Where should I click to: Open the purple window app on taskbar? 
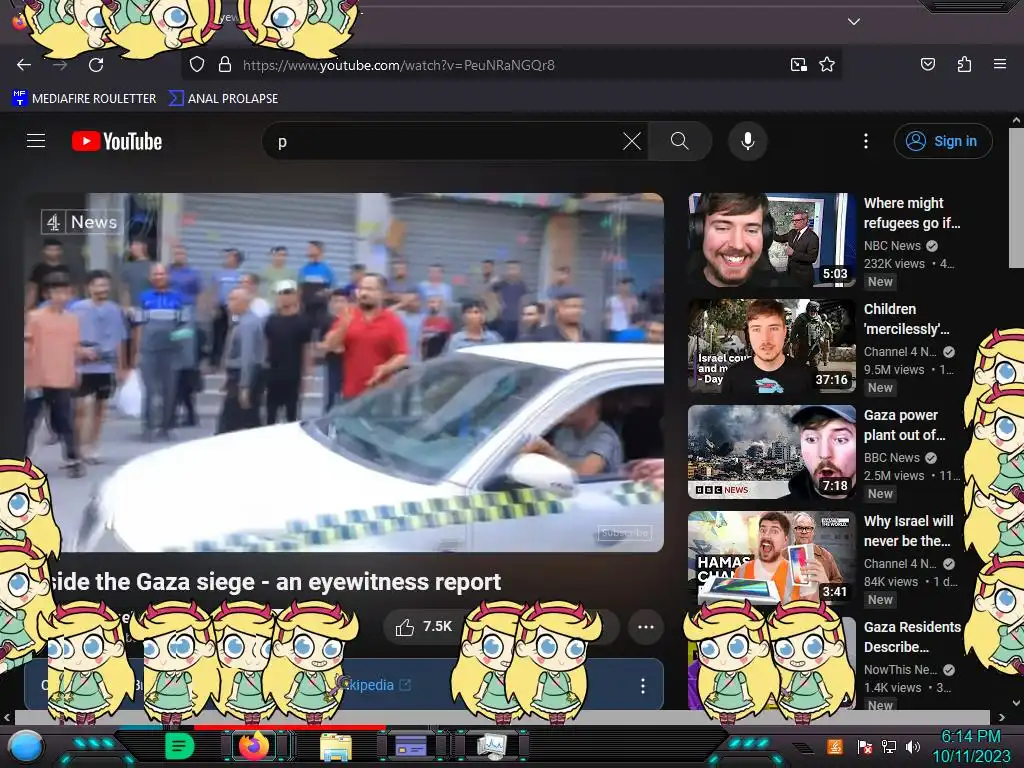point(411,746)
